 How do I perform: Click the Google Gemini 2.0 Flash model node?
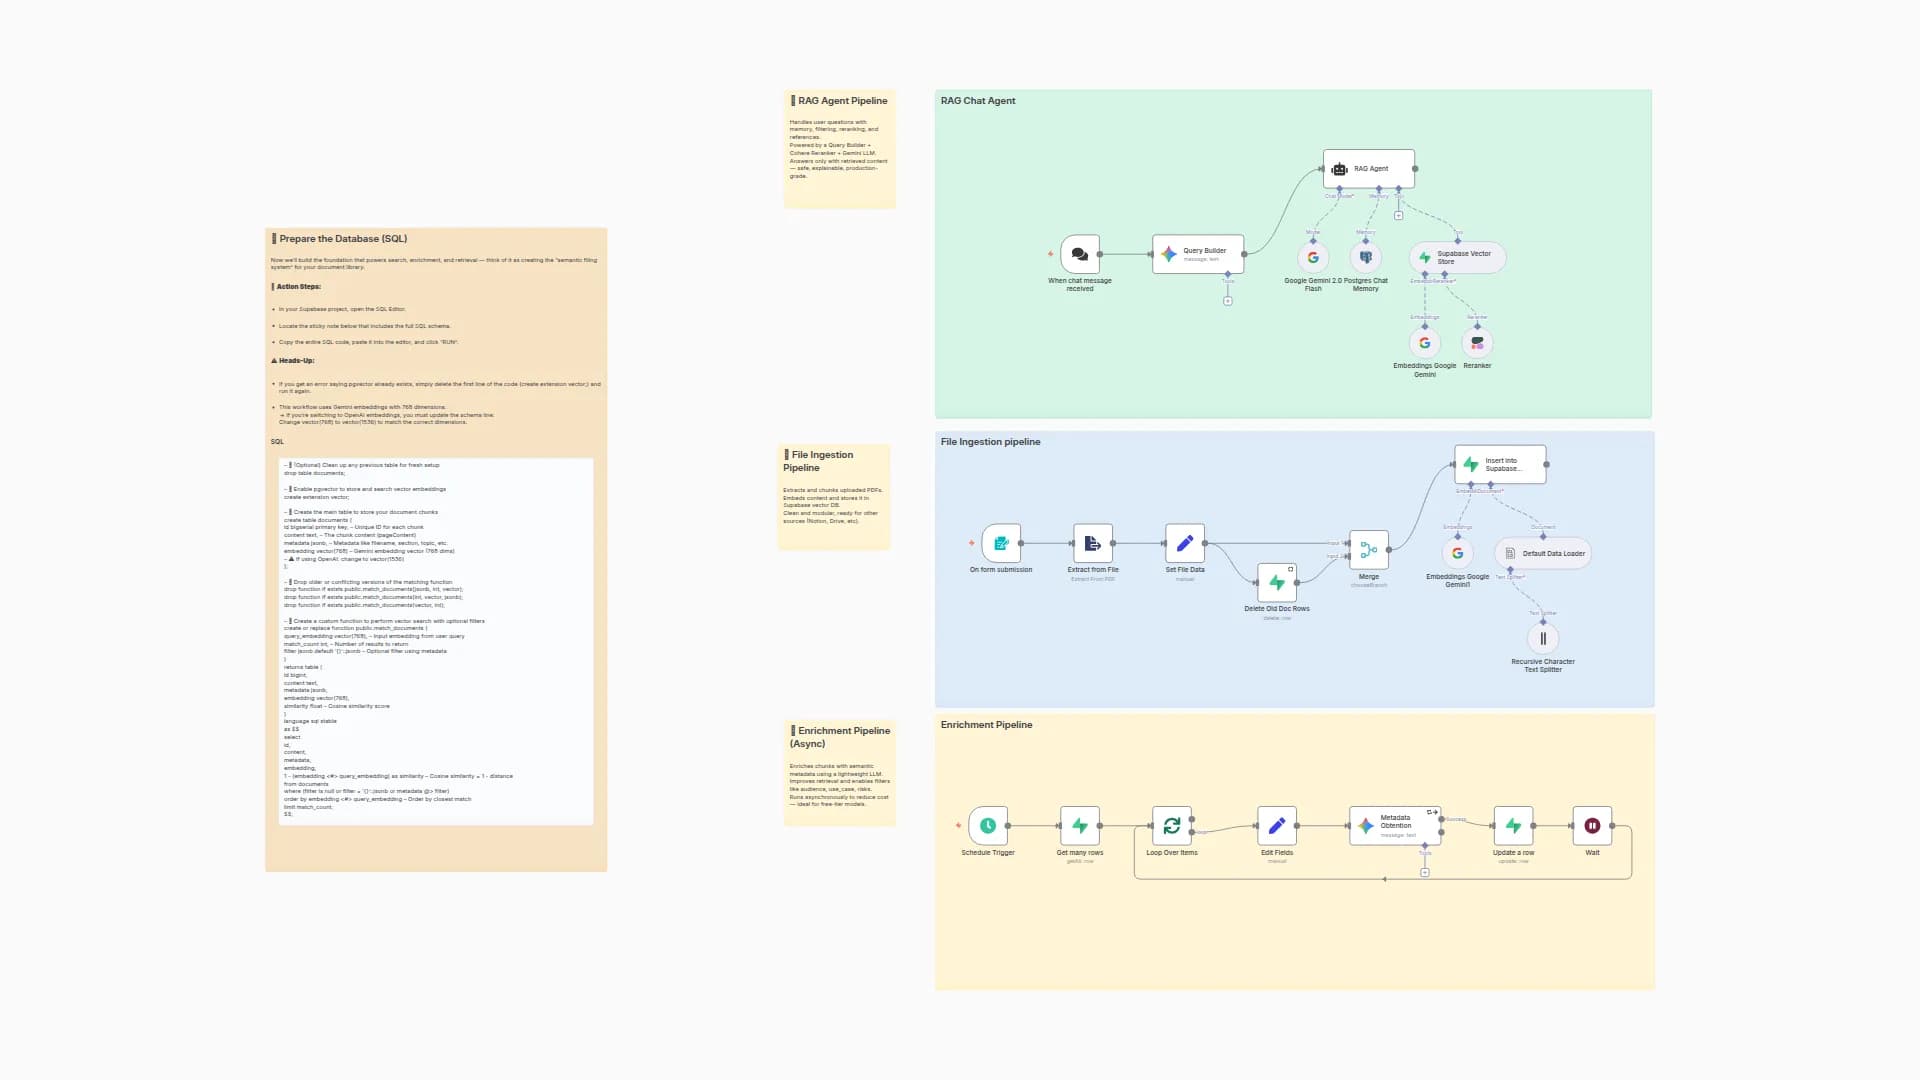[x=1313, y=257]
